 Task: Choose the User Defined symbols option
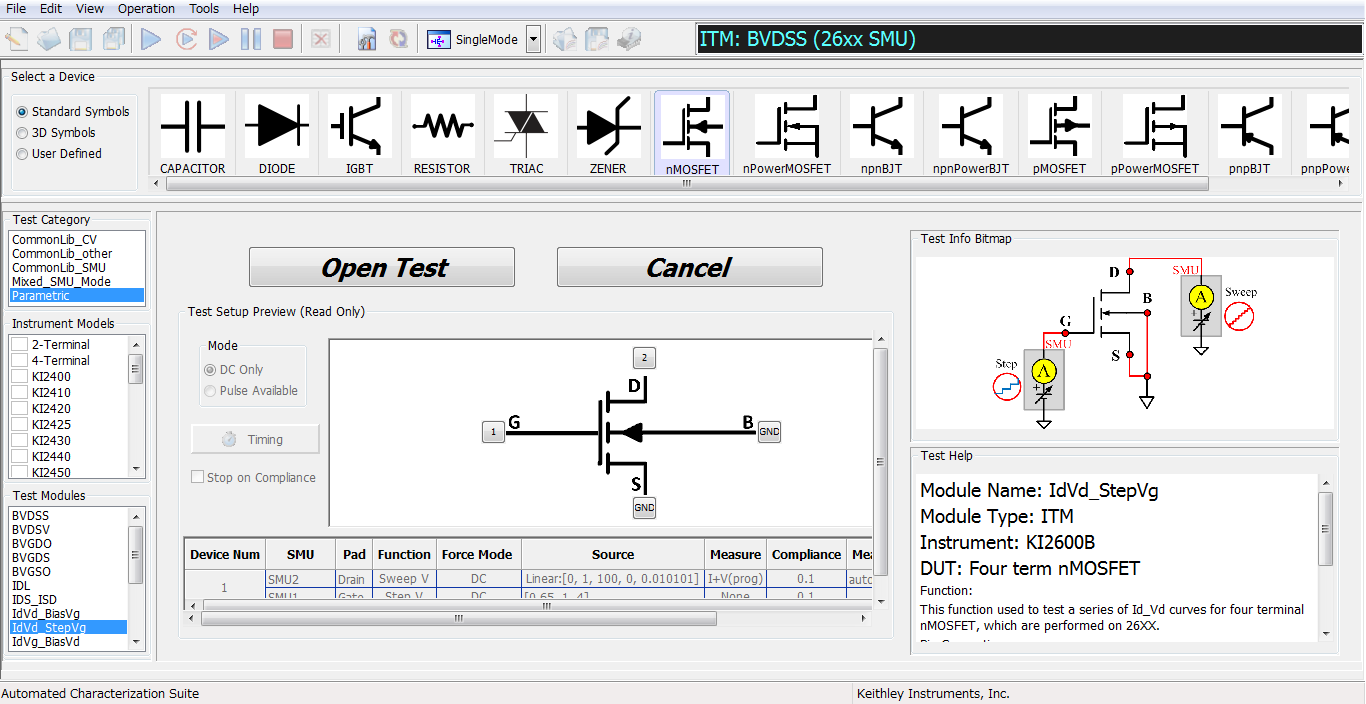click(23, 154)
